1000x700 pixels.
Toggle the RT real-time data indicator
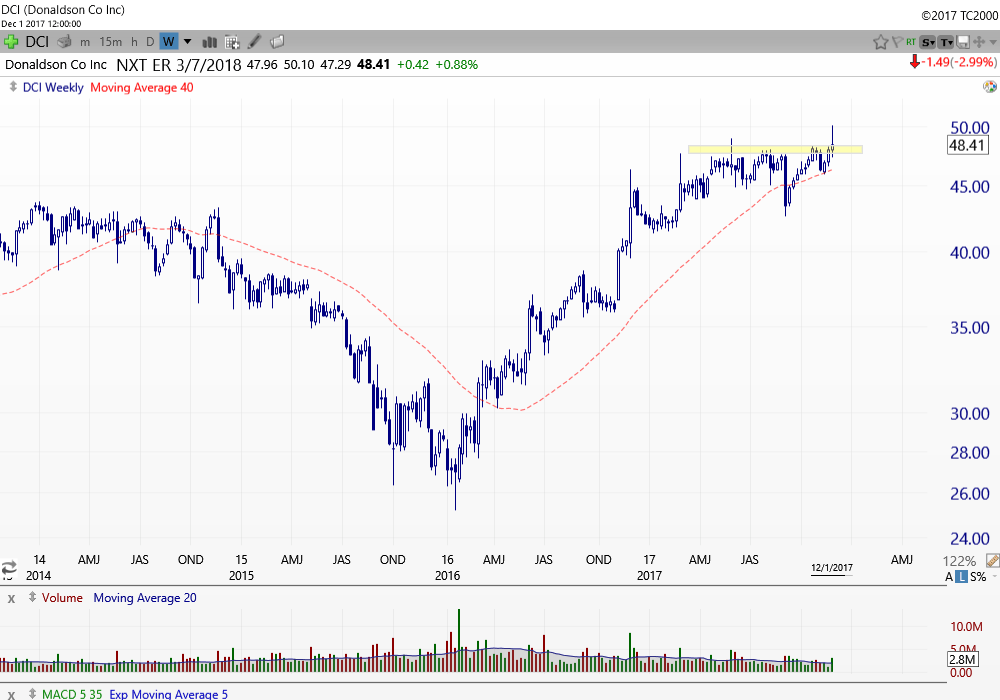(910, 41)
